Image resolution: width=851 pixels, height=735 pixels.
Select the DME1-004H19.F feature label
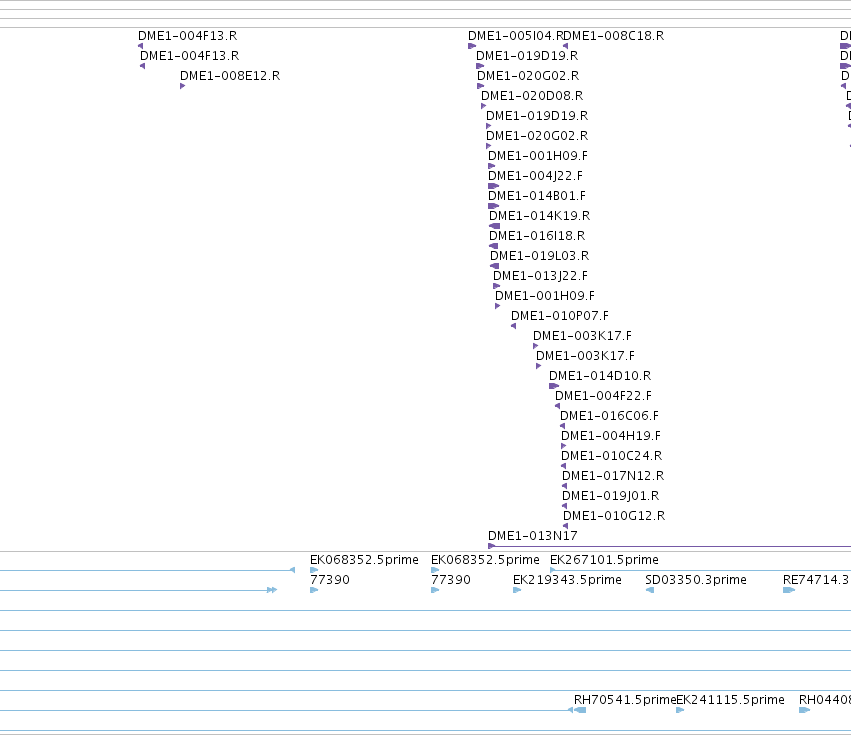[x=611, y=436]
